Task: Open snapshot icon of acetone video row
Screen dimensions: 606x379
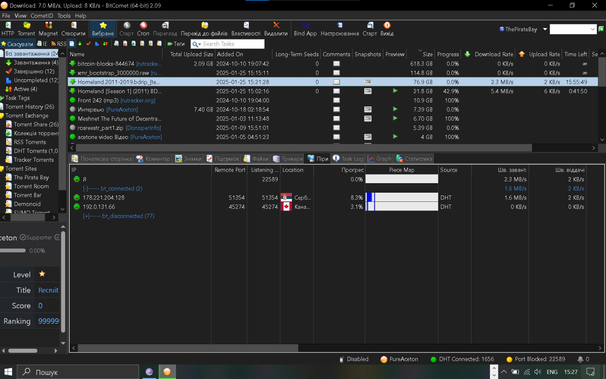Action: 368,137
